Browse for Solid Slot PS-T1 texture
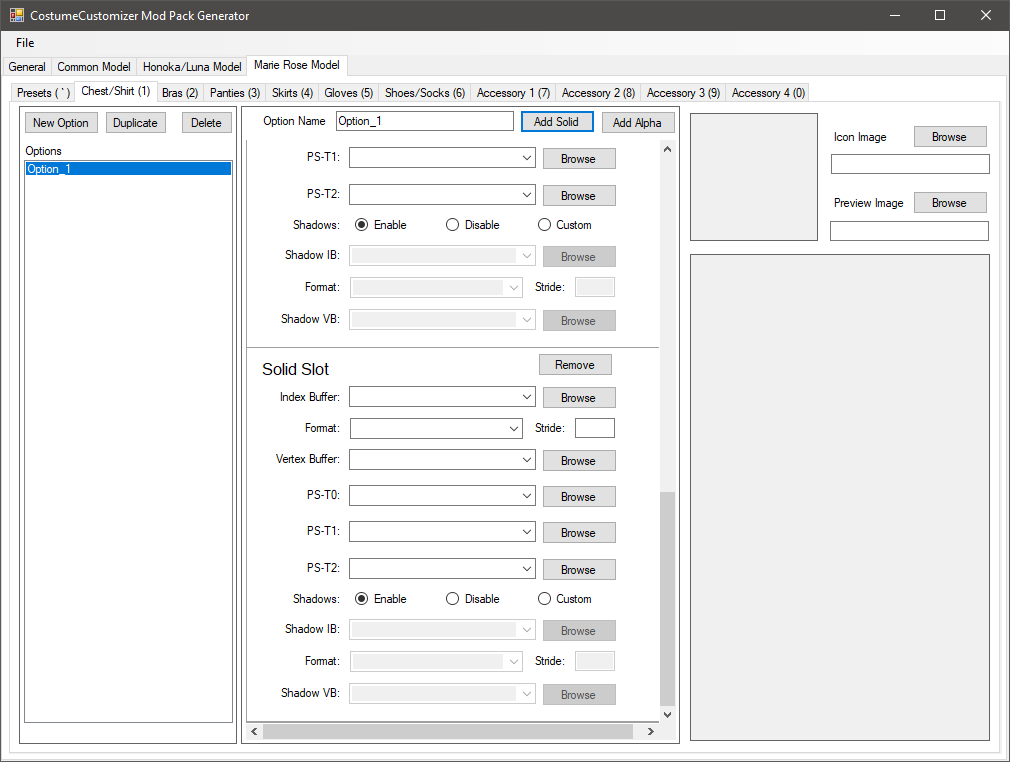1010x762 pixels. click(578, 533)
